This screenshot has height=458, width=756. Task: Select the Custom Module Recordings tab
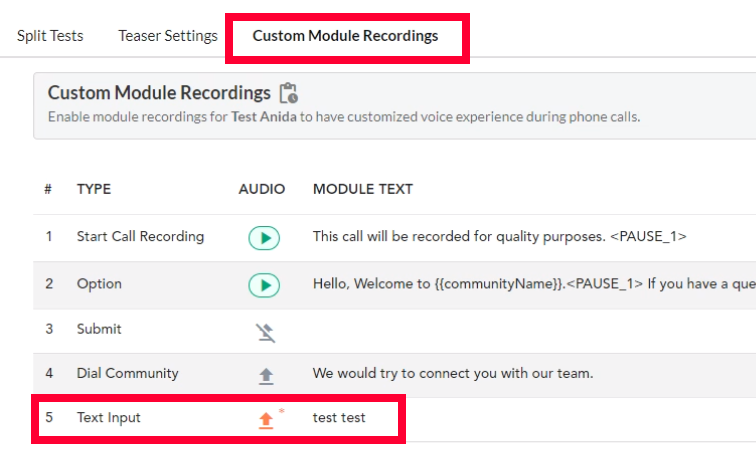click(x=345, y=36)
